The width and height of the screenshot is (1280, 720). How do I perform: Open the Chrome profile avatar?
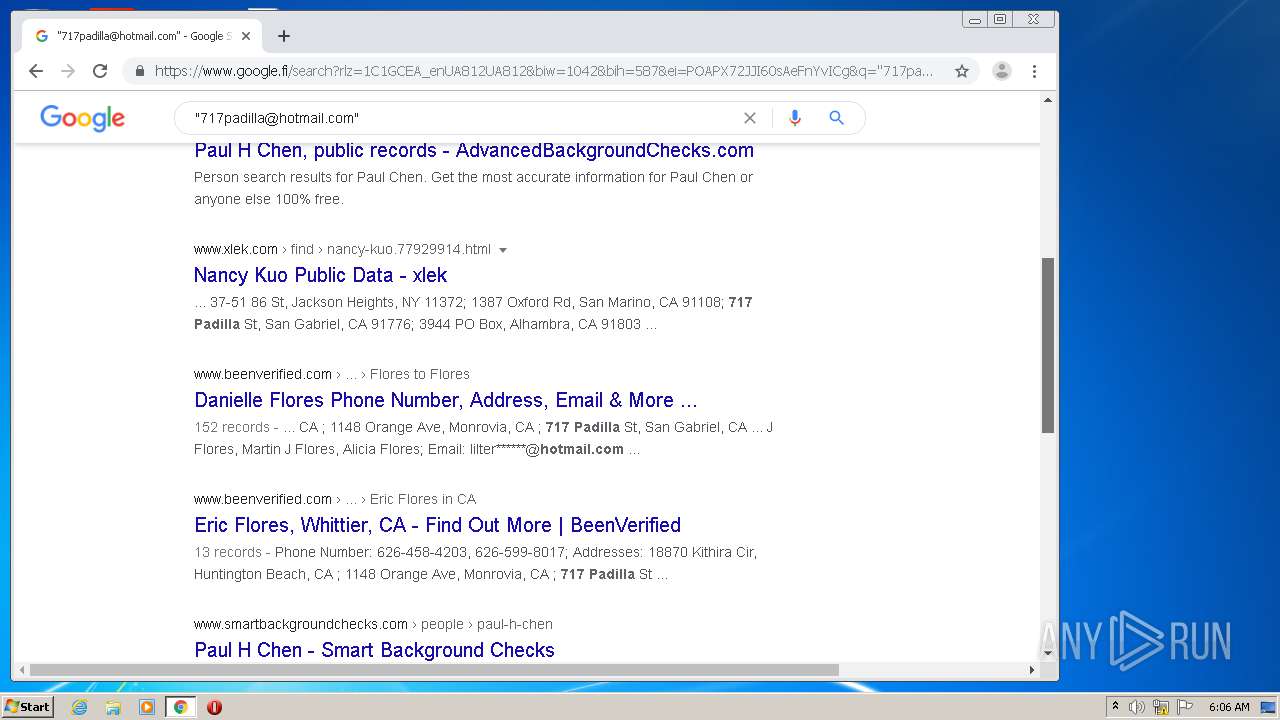click(x=1001, y=71)
